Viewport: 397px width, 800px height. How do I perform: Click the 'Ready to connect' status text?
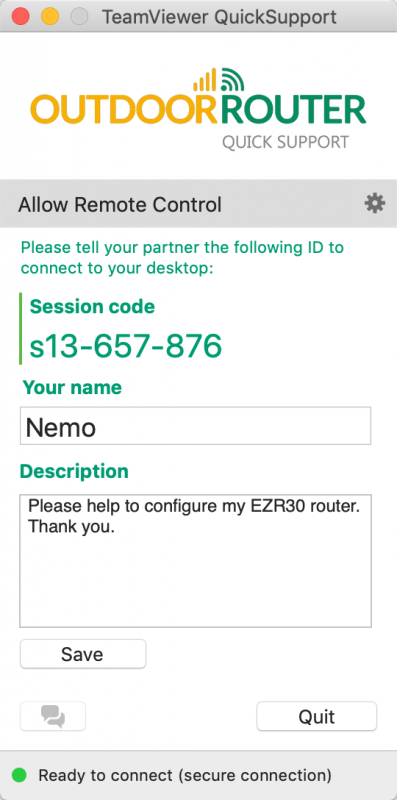pos(185,776)
